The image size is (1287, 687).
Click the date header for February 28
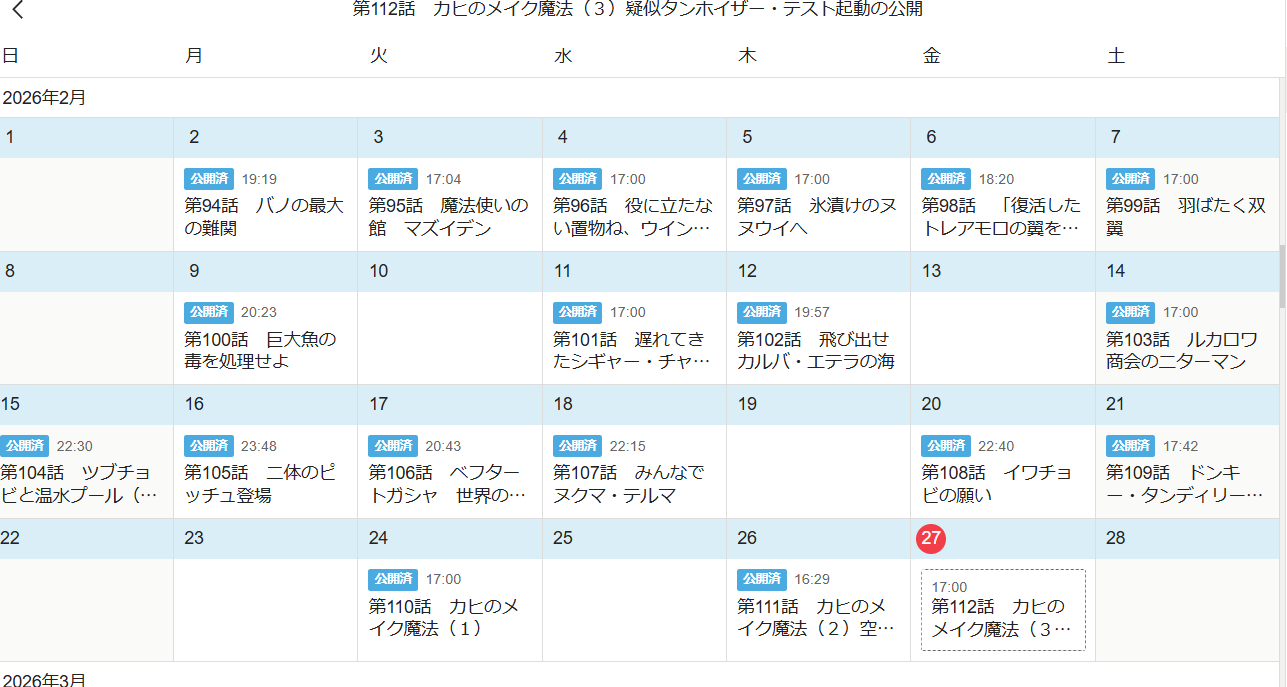pyautogui.click(x=1116, y=538)
